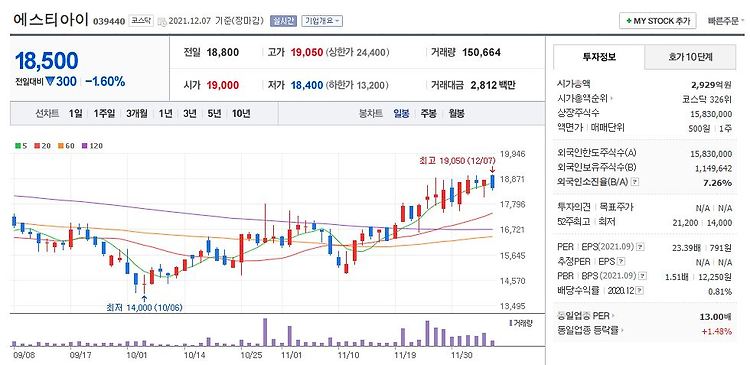Open the 시가총액순위 link
The image size is (750, 365).
(x=582, y=100)
